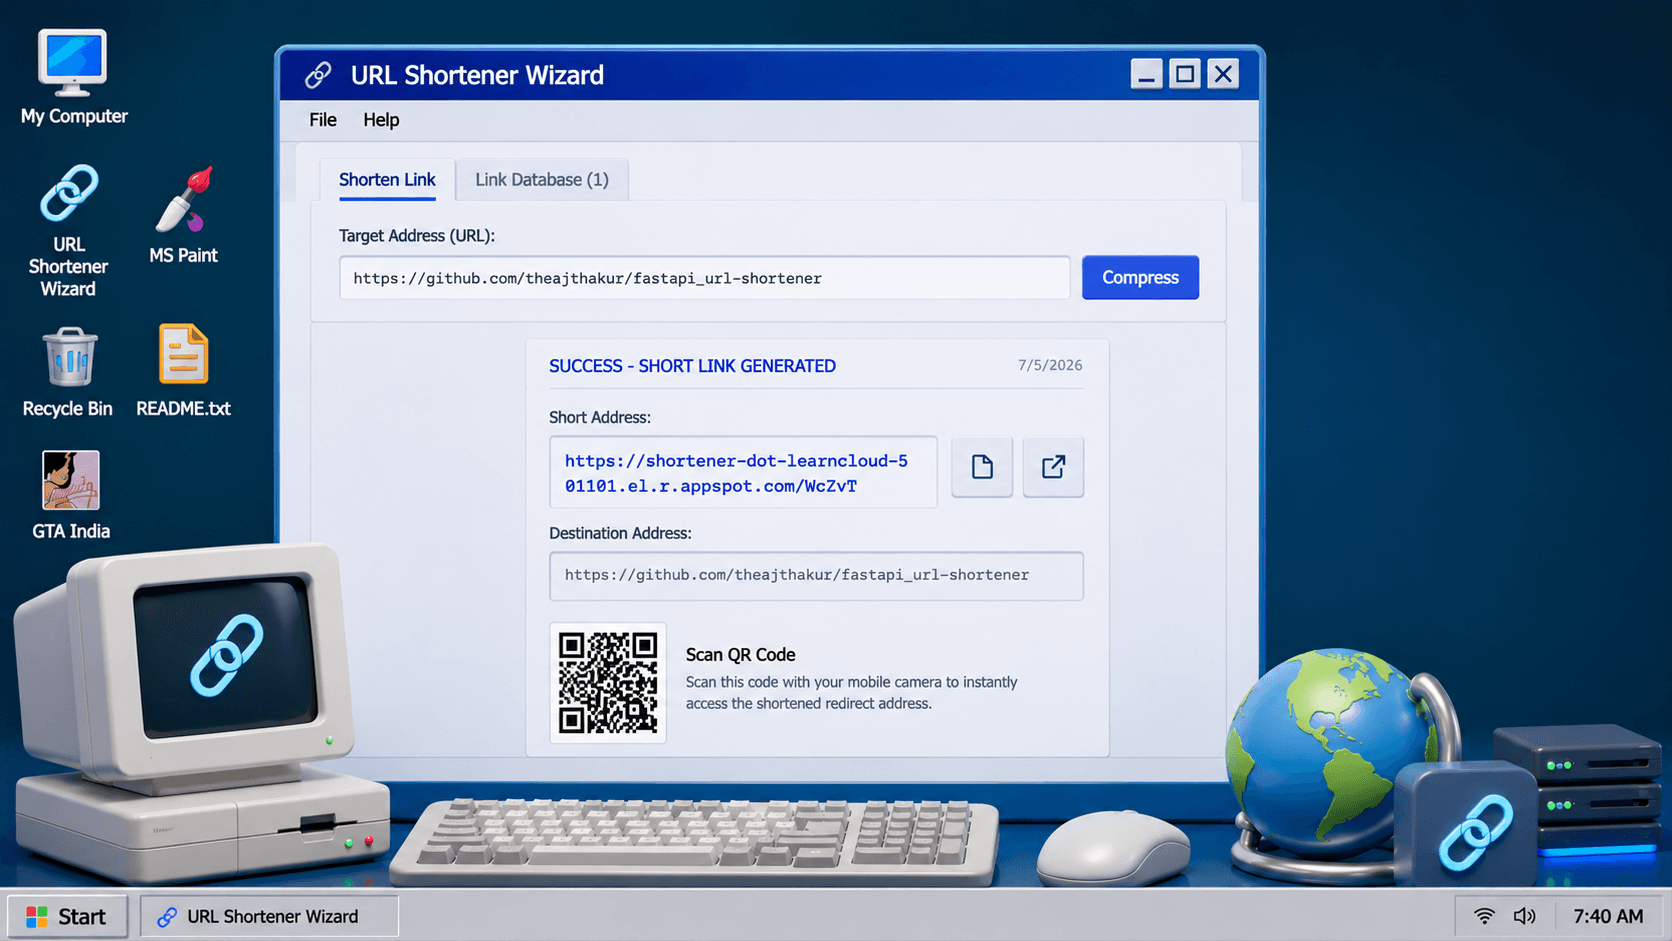
Task: Copy short address with the copy icon
Action: pos(982,467)
